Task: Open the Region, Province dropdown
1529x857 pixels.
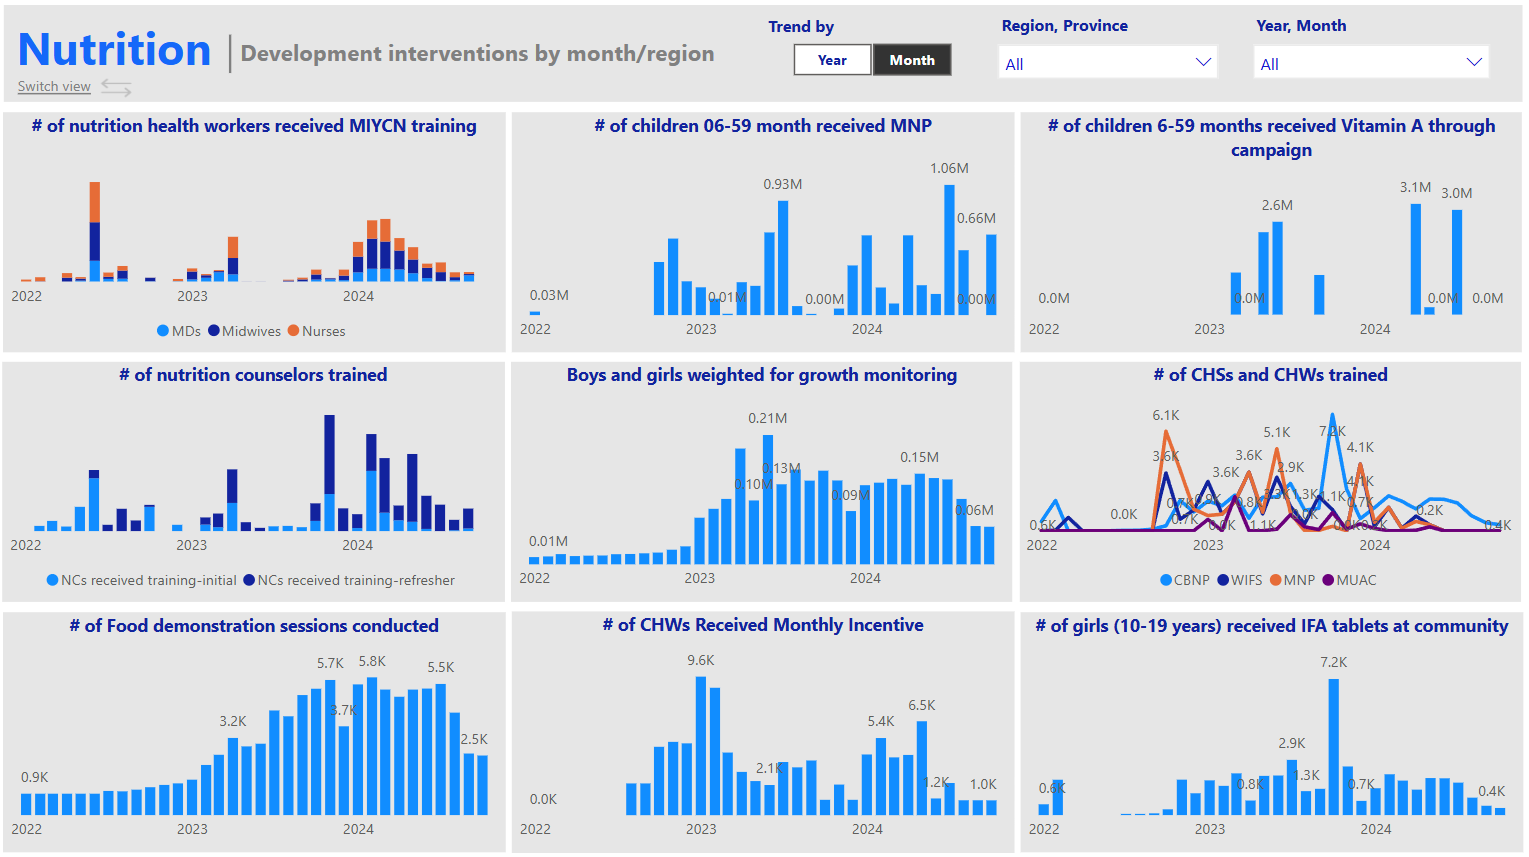Action: pyautogui.click(x=1107, y=63)
